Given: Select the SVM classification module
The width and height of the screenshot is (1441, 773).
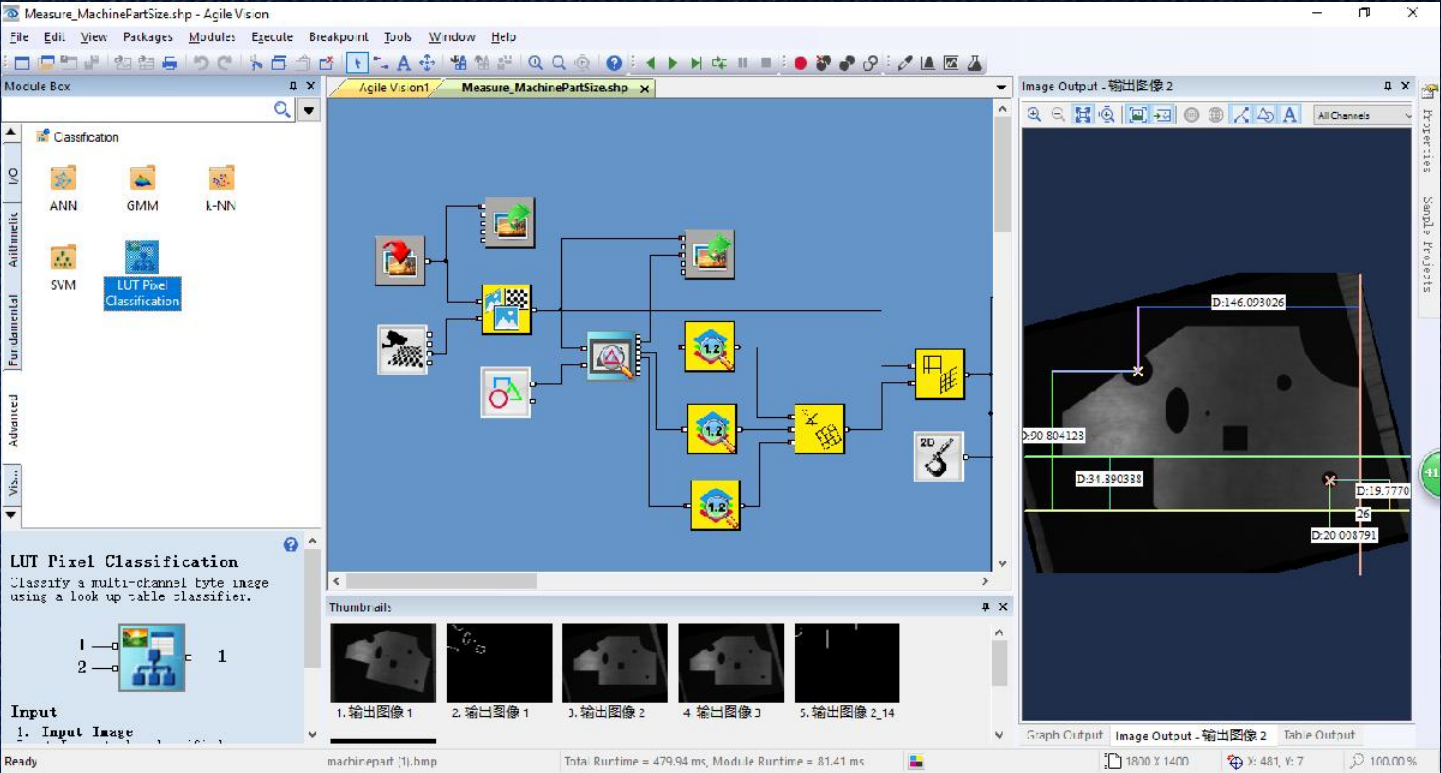Looking at the screenshot, I should 63,267.
